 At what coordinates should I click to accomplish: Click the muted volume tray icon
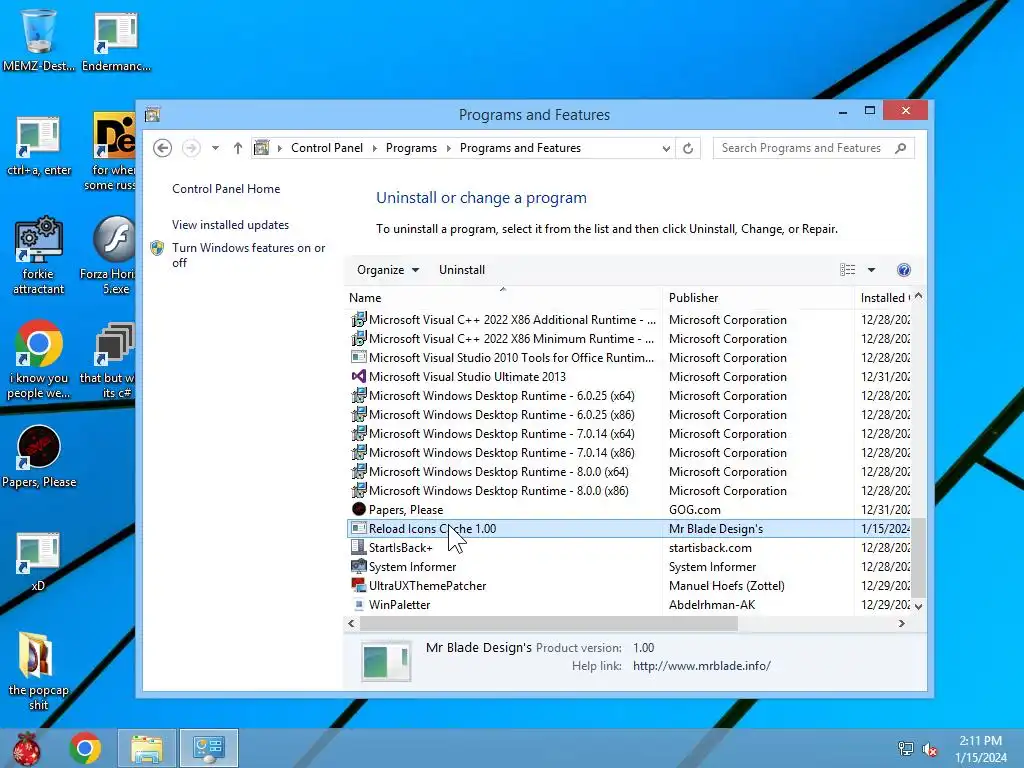(x=930, y=749)
